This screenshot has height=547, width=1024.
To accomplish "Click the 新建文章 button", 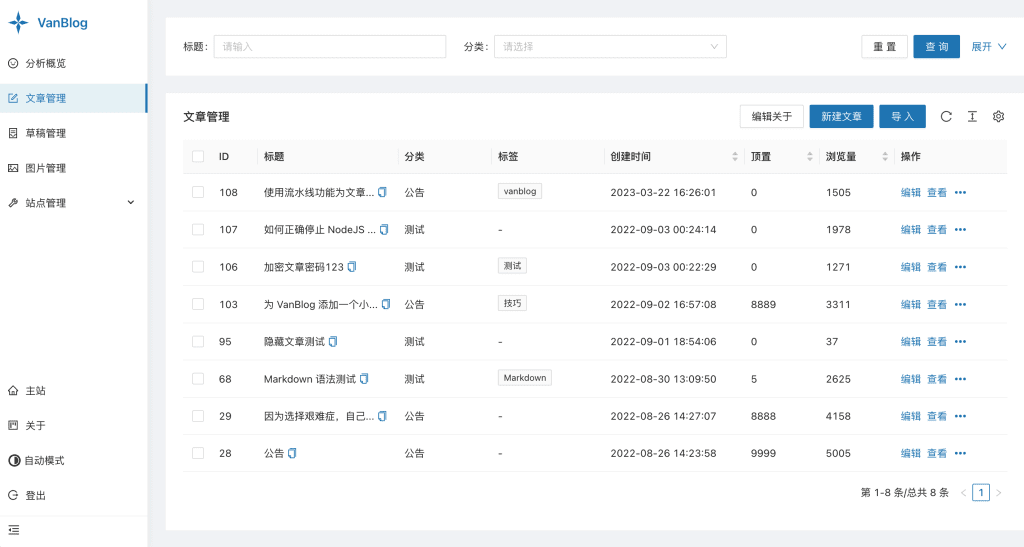I will (x=841, y=117).
